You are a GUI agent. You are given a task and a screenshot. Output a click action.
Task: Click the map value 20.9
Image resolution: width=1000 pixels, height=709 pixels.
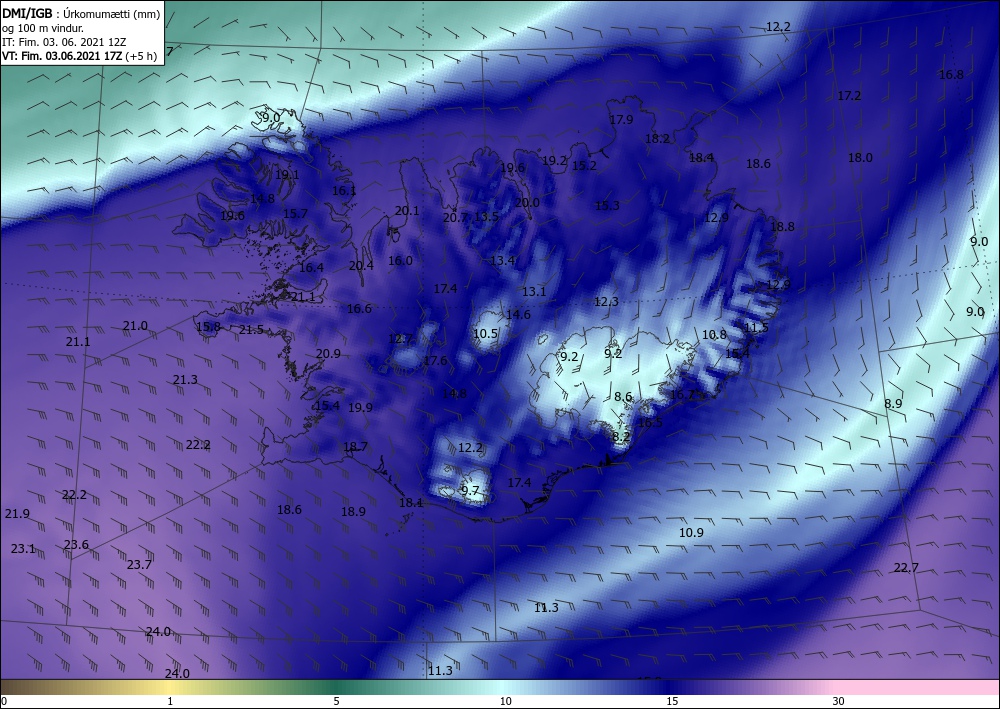(x=328, y=354)
